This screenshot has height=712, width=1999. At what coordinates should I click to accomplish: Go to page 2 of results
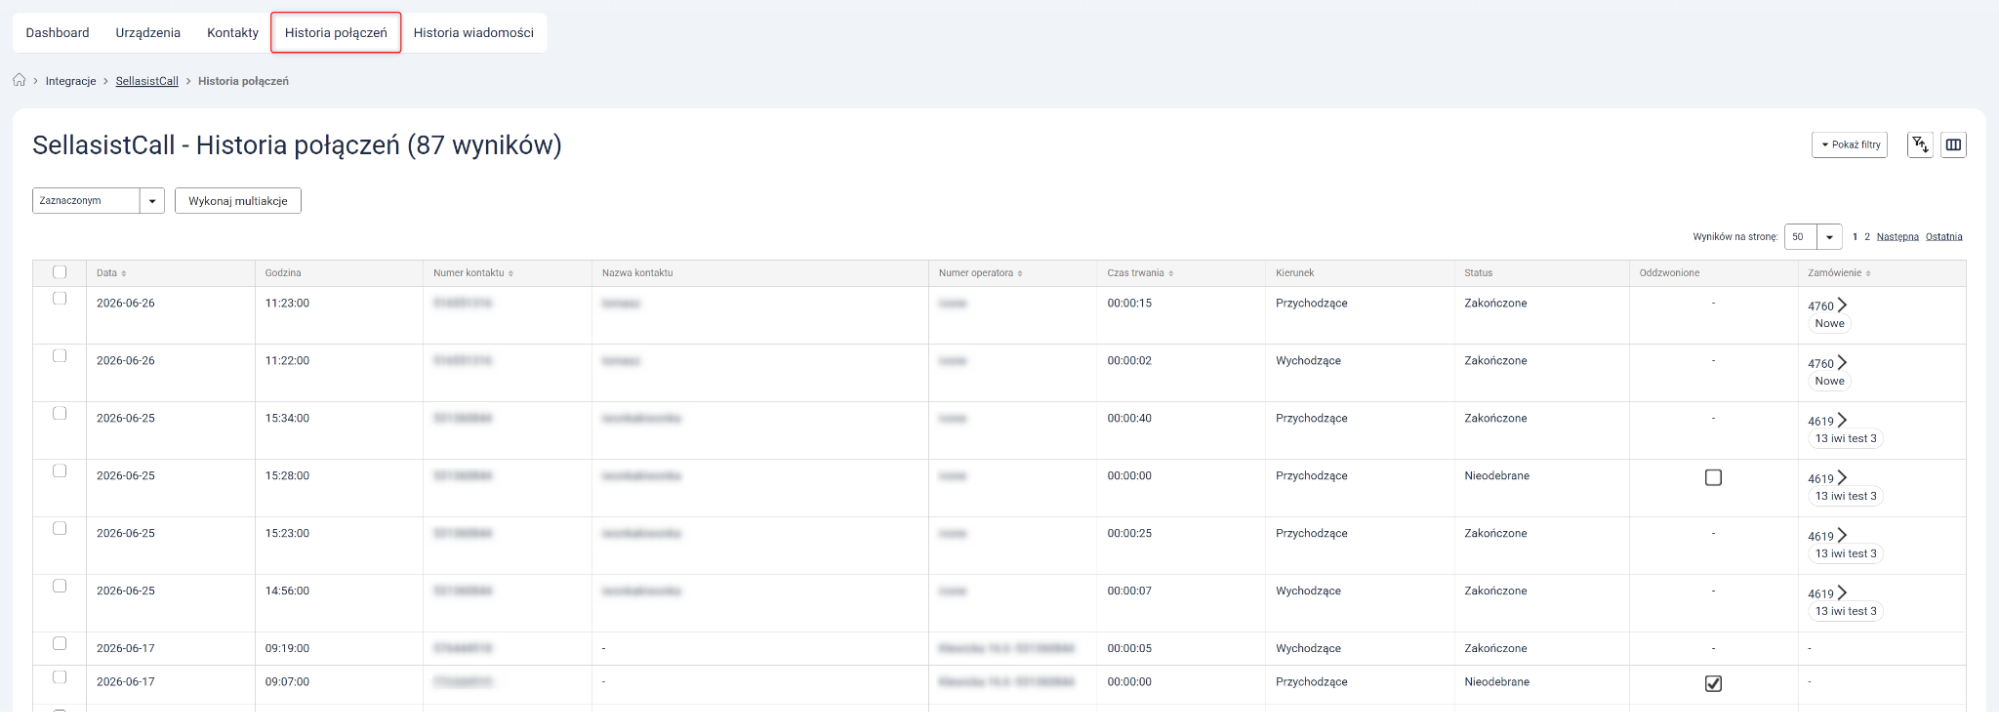tap(1867, 237)
